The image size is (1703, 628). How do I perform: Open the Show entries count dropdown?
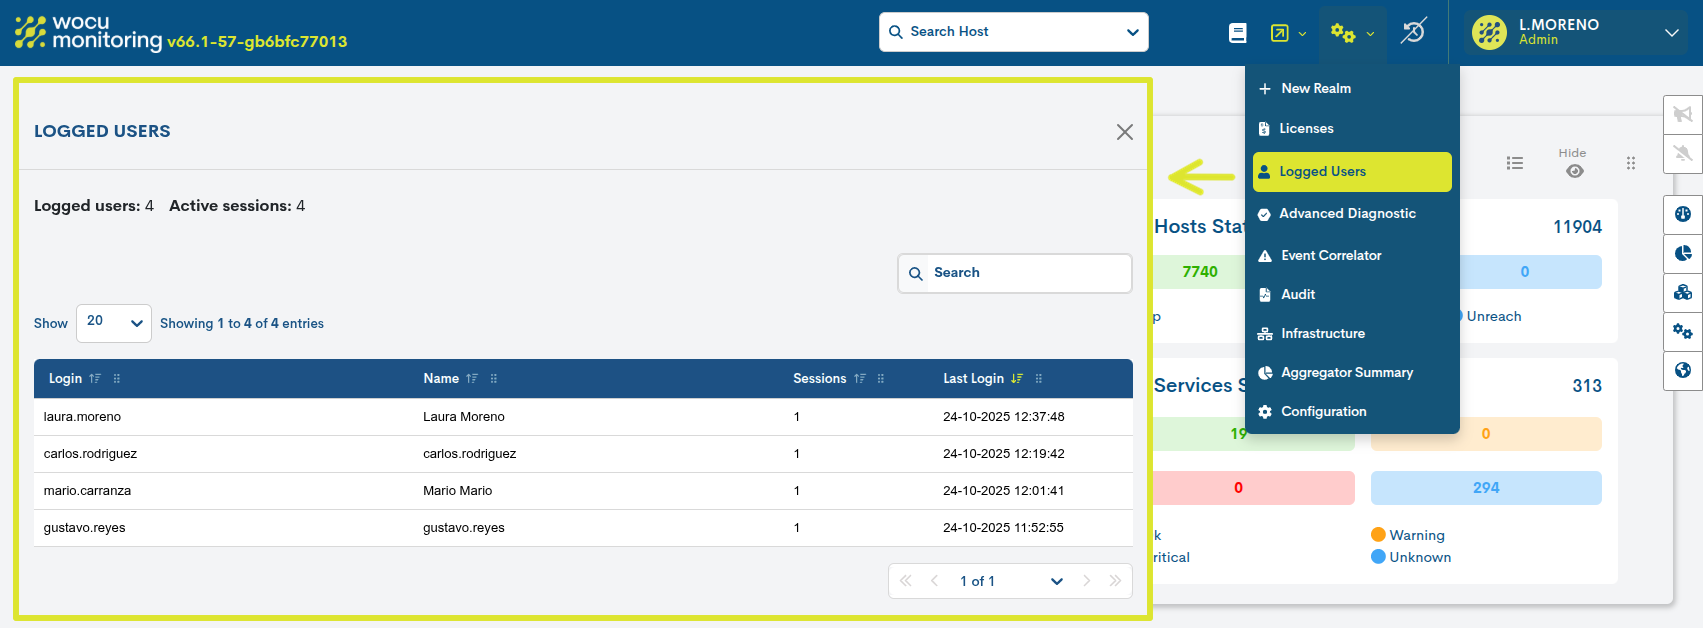point(114,323)
